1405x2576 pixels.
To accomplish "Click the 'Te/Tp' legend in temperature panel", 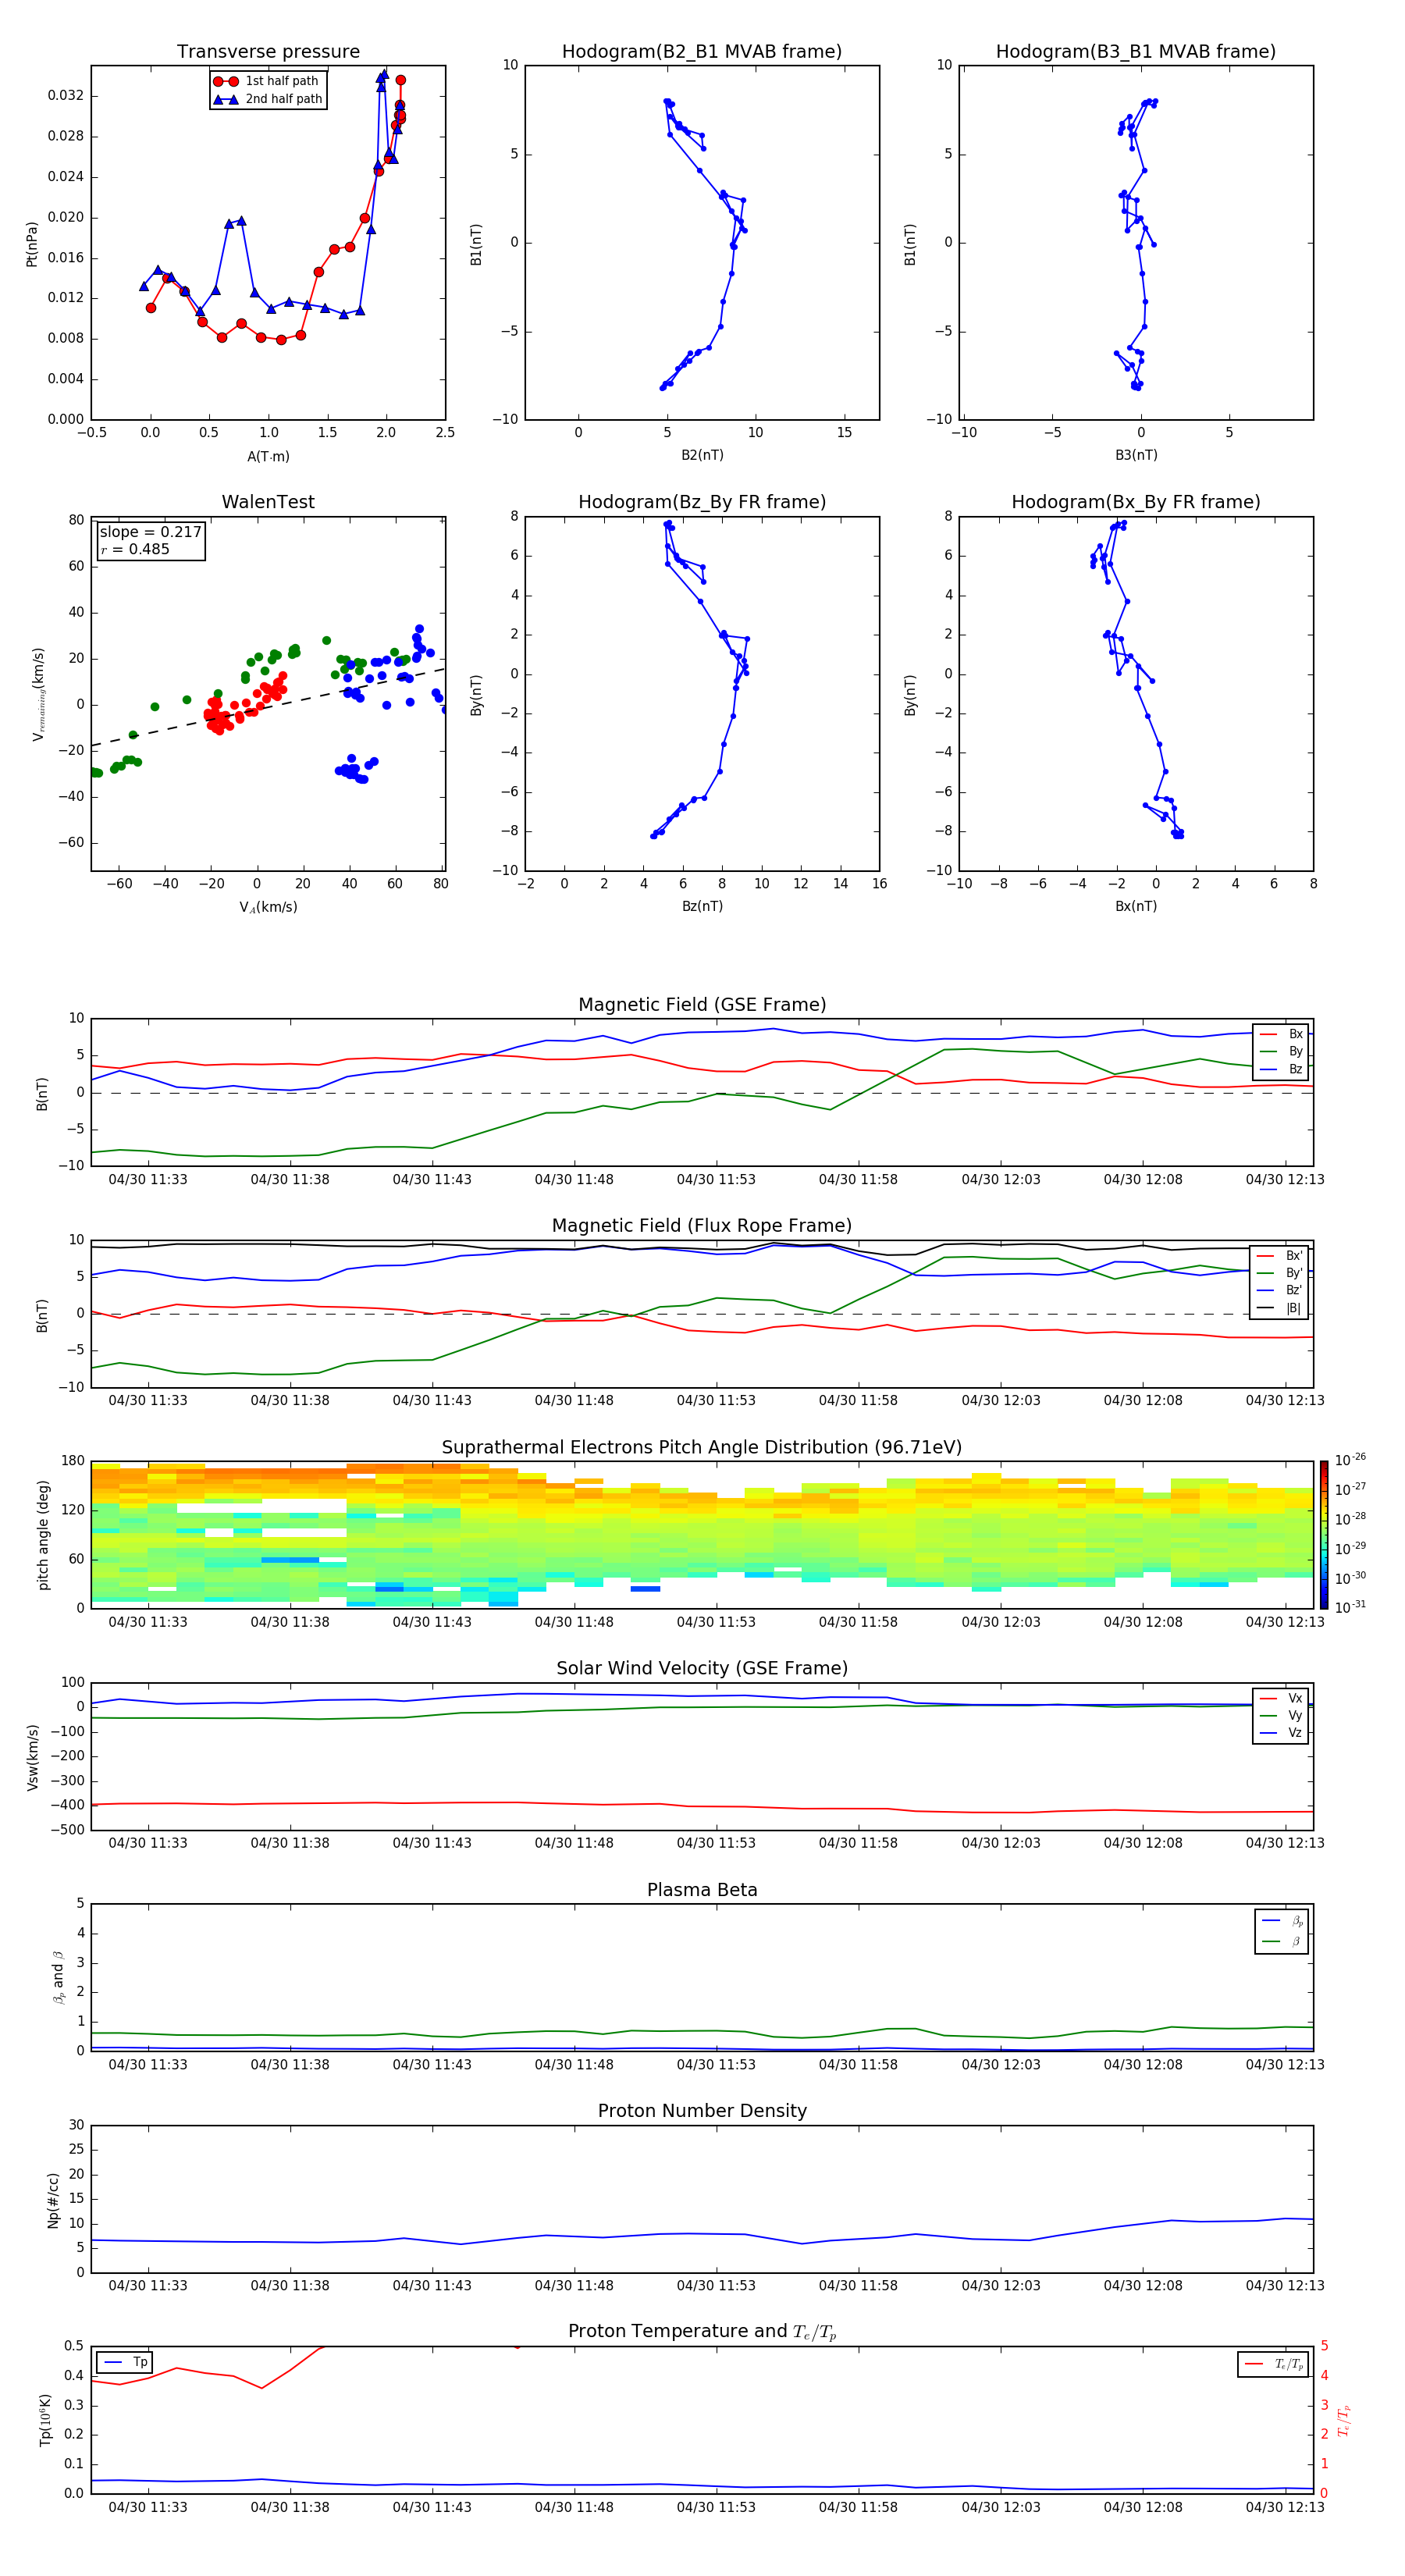I will pos(1273,2364).
